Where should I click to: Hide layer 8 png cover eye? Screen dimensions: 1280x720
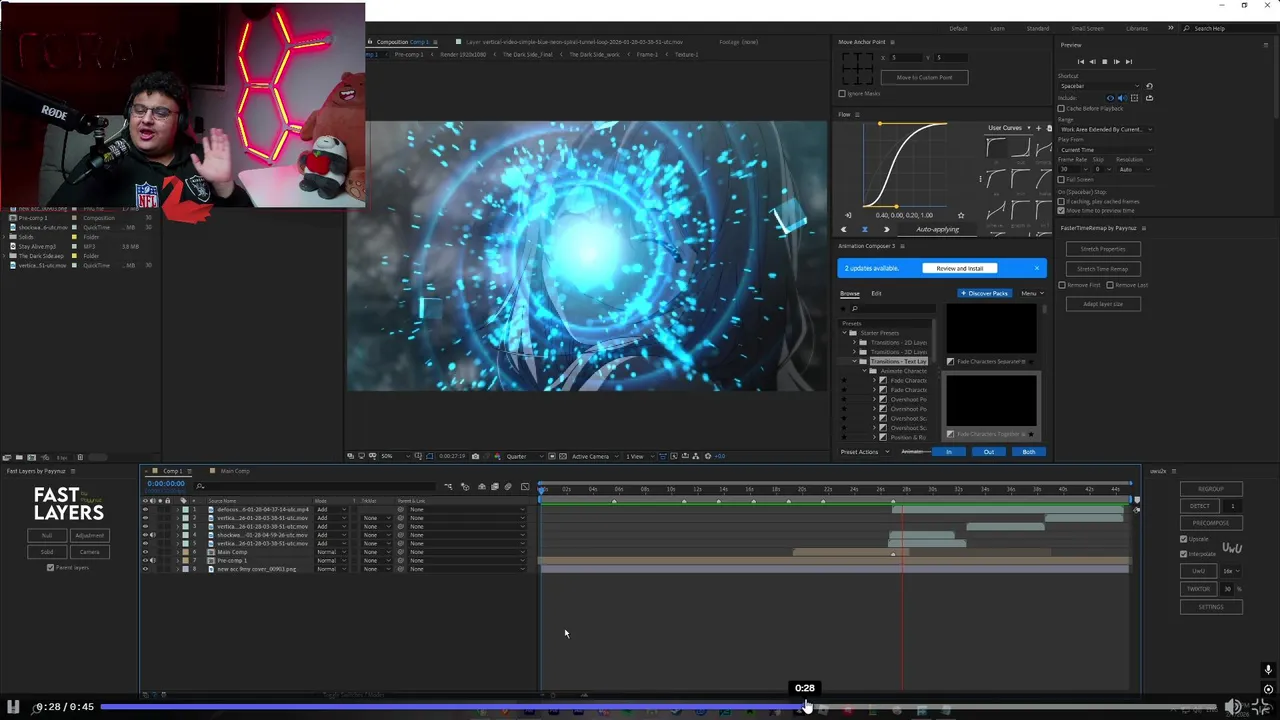click(145, 569)
